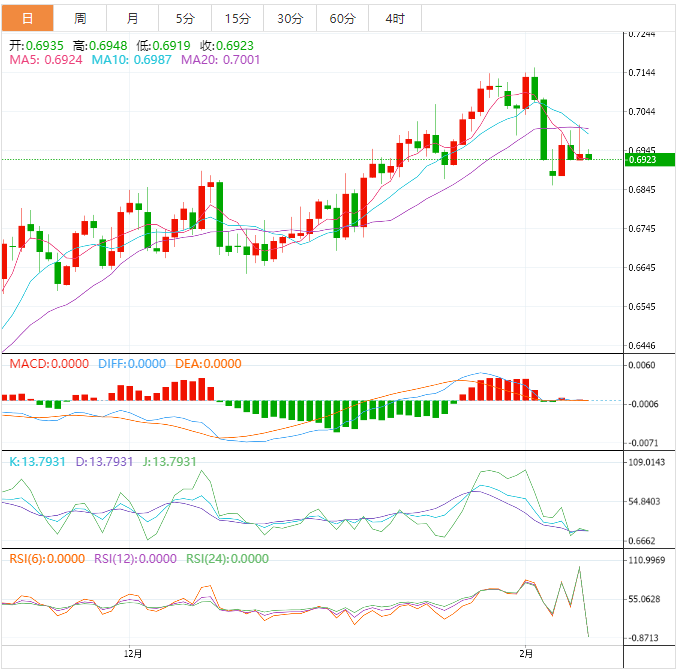Show the 30分 interval chart

290,18
